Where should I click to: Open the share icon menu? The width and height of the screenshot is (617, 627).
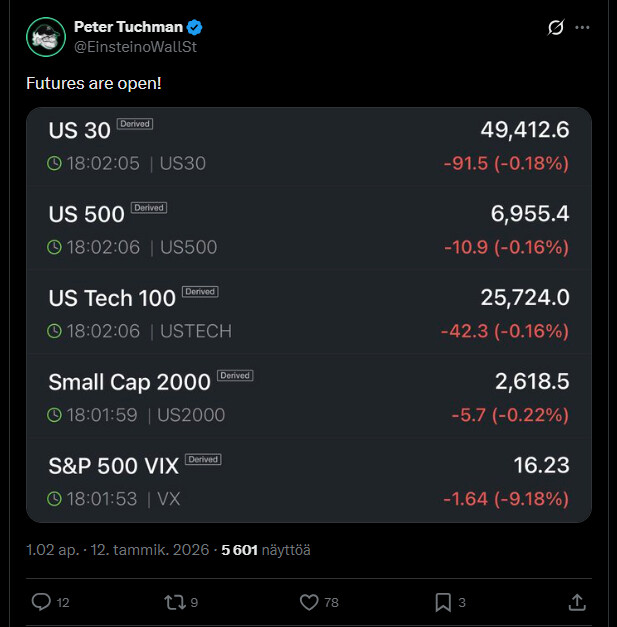(577, 602)
